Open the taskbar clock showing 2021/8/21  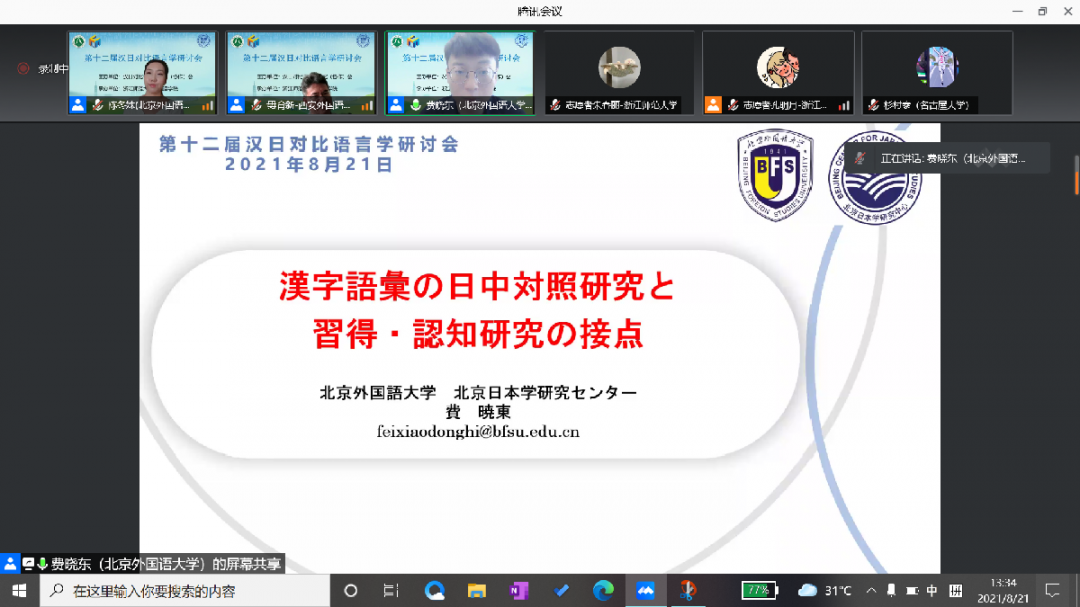pos(1003,590)
